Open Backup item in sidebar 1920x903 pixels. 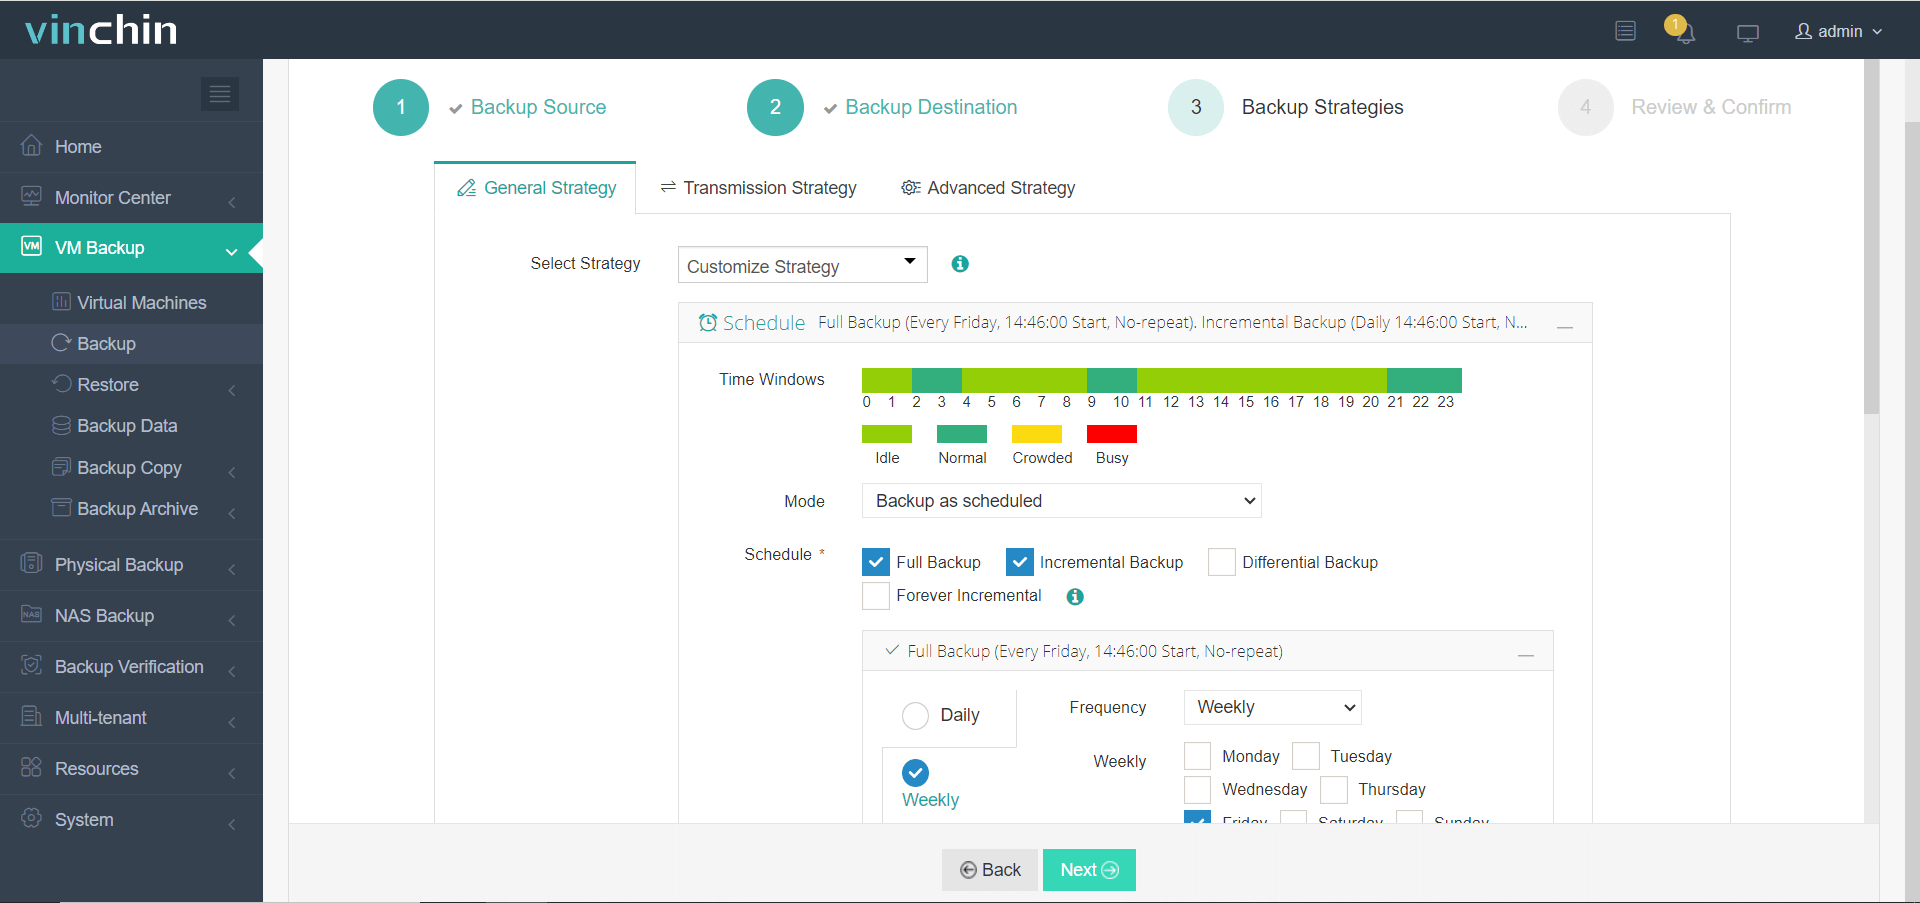(x=131, y=343)
